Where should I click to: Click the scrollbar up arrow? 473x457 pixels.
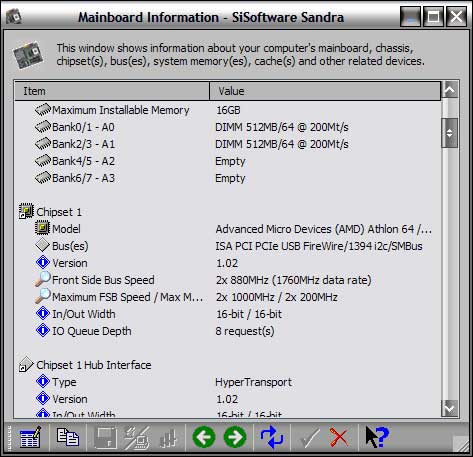[450, 89]
